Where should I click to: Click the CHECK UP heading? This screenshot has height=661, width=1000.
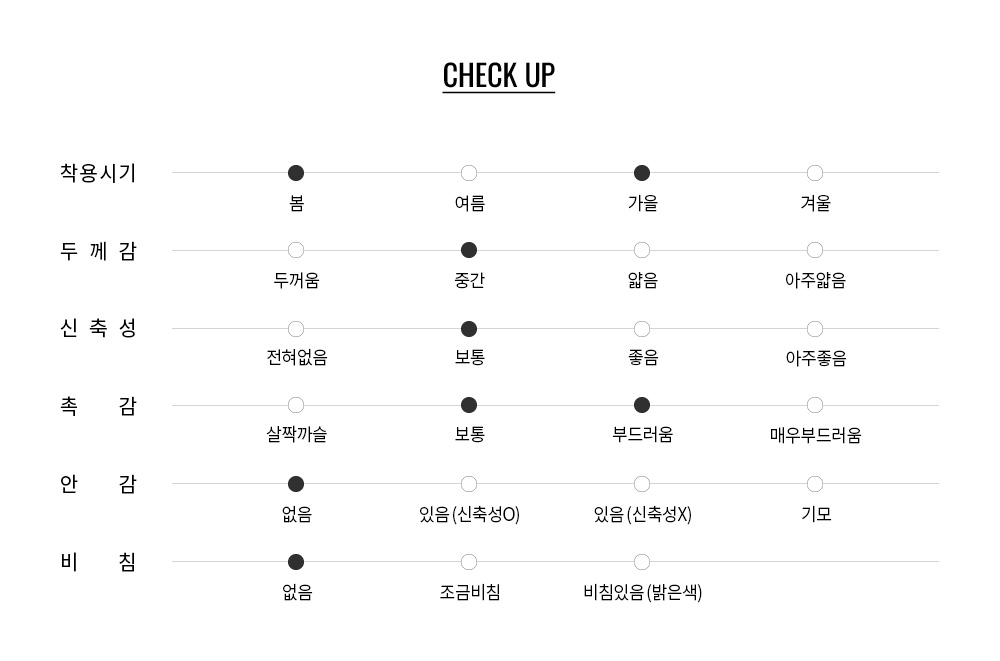click(x=498, y=75)
